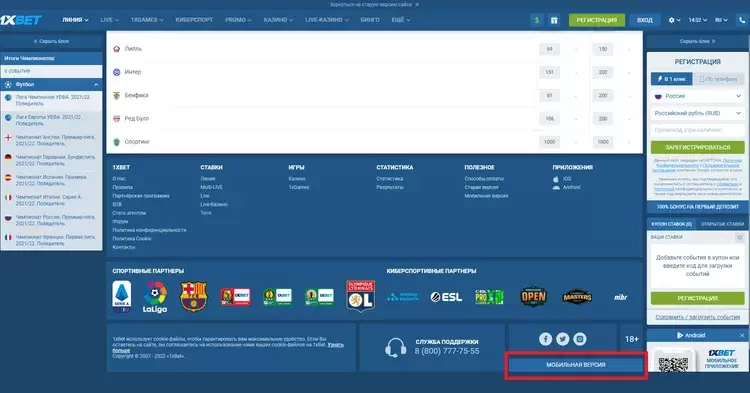Click the Serie A partner logo
The width and height of the screenshot is (750, 393).
coord(121,297)
